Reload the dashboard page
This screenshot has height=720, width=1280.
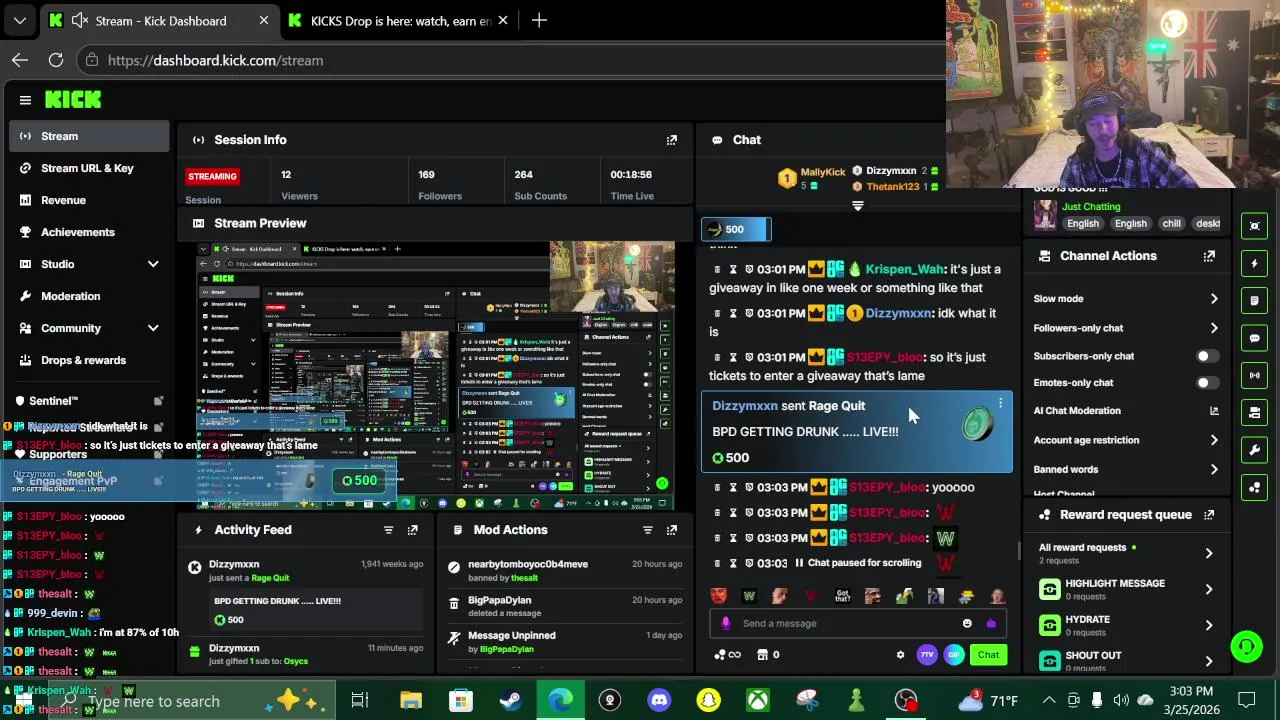click(x=56, y=60)
